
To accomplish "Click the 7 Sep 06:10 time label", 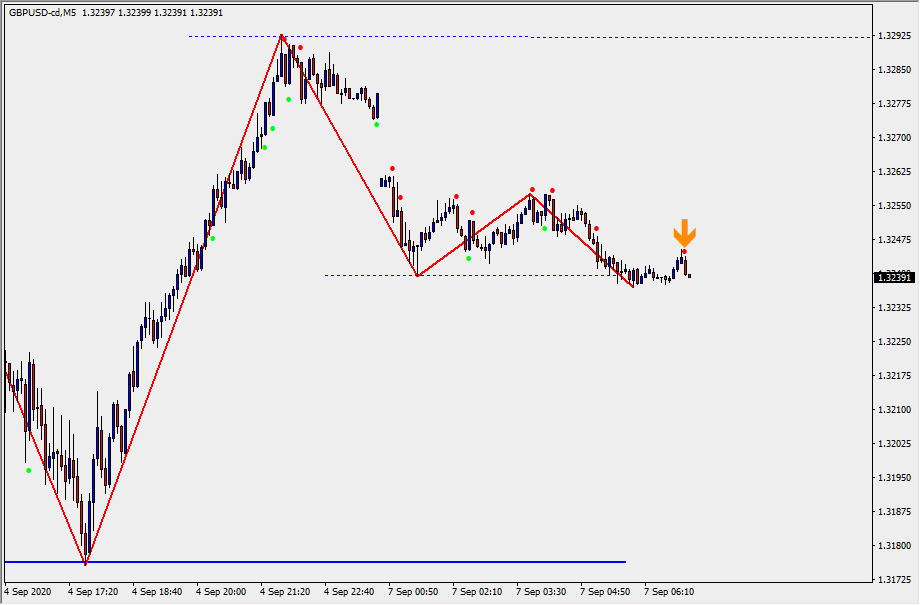I will point(669,591).
